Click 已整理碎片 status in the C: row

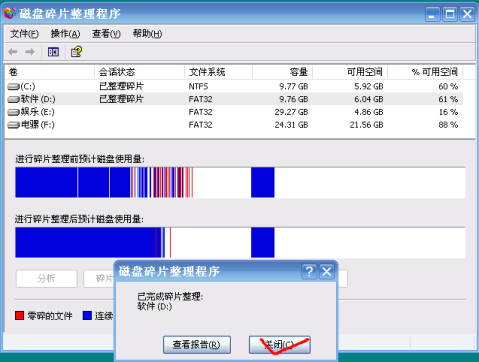(x=121, y=87)
